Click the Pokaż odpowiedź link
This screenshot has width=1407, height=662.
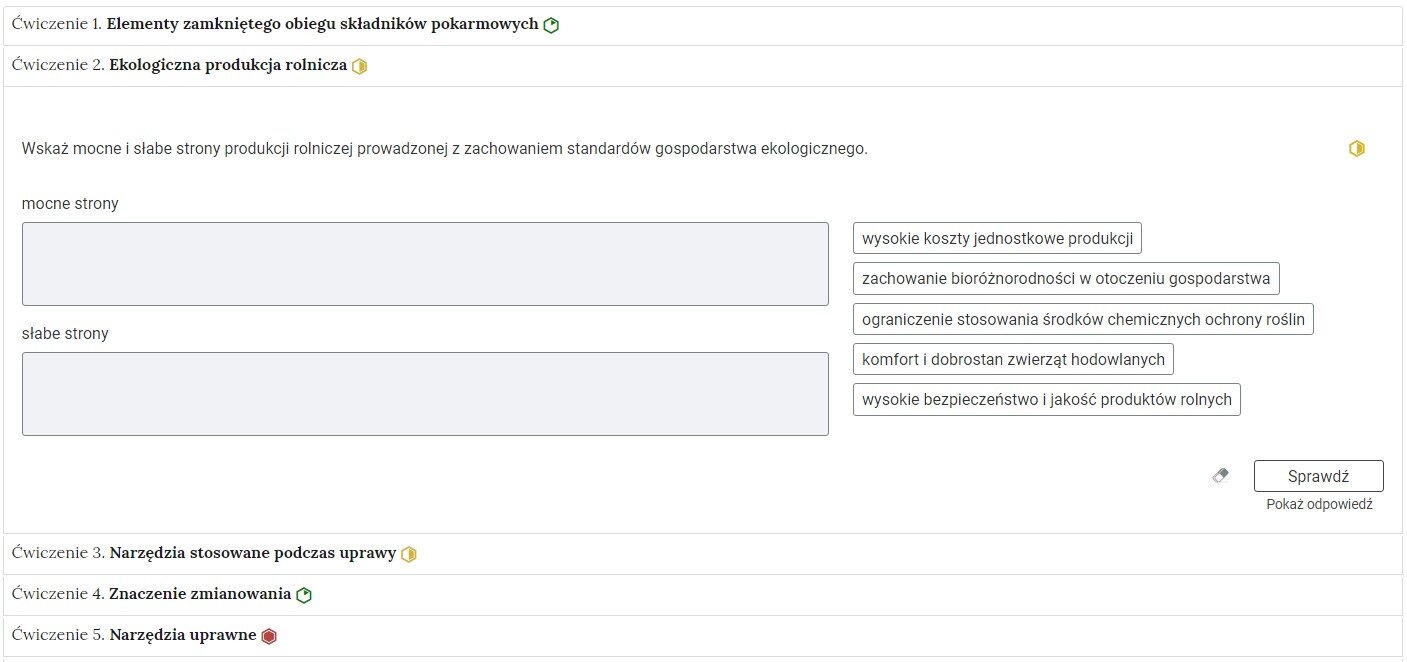pyautogui.click(x=1319, y=504)
